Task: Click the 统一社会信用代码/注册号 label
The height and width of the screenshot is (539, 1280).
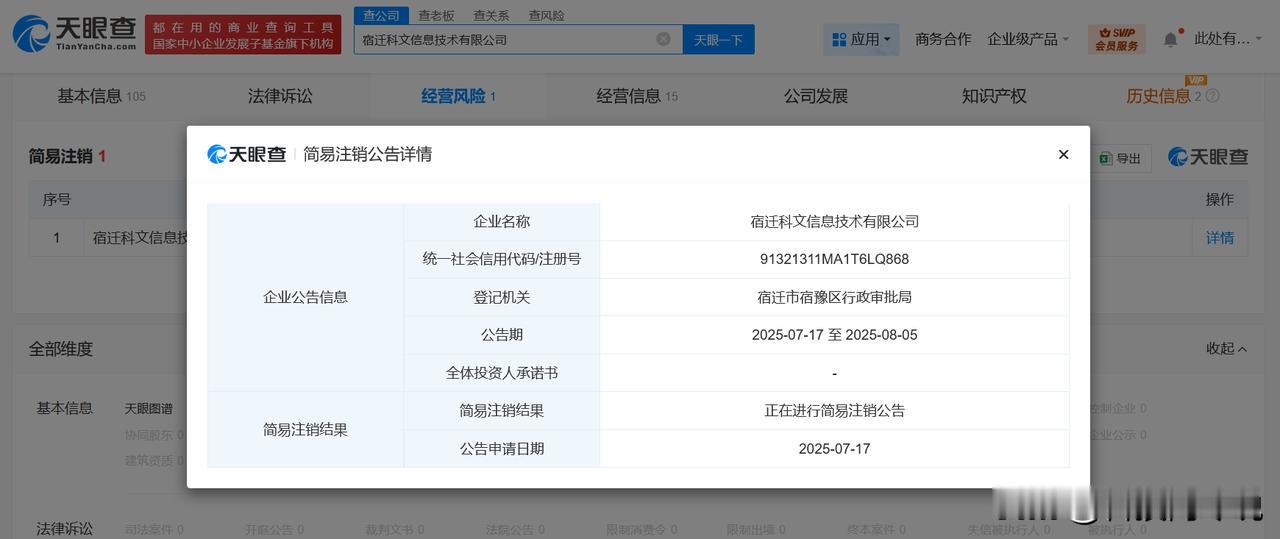Action: (x=502, y=259)
